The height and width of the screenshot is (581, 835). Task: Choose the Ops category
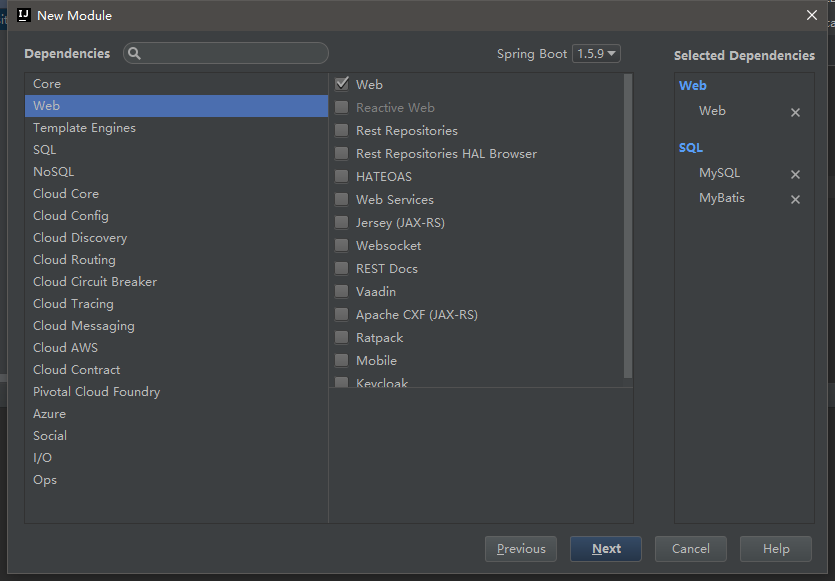(176, 479)
